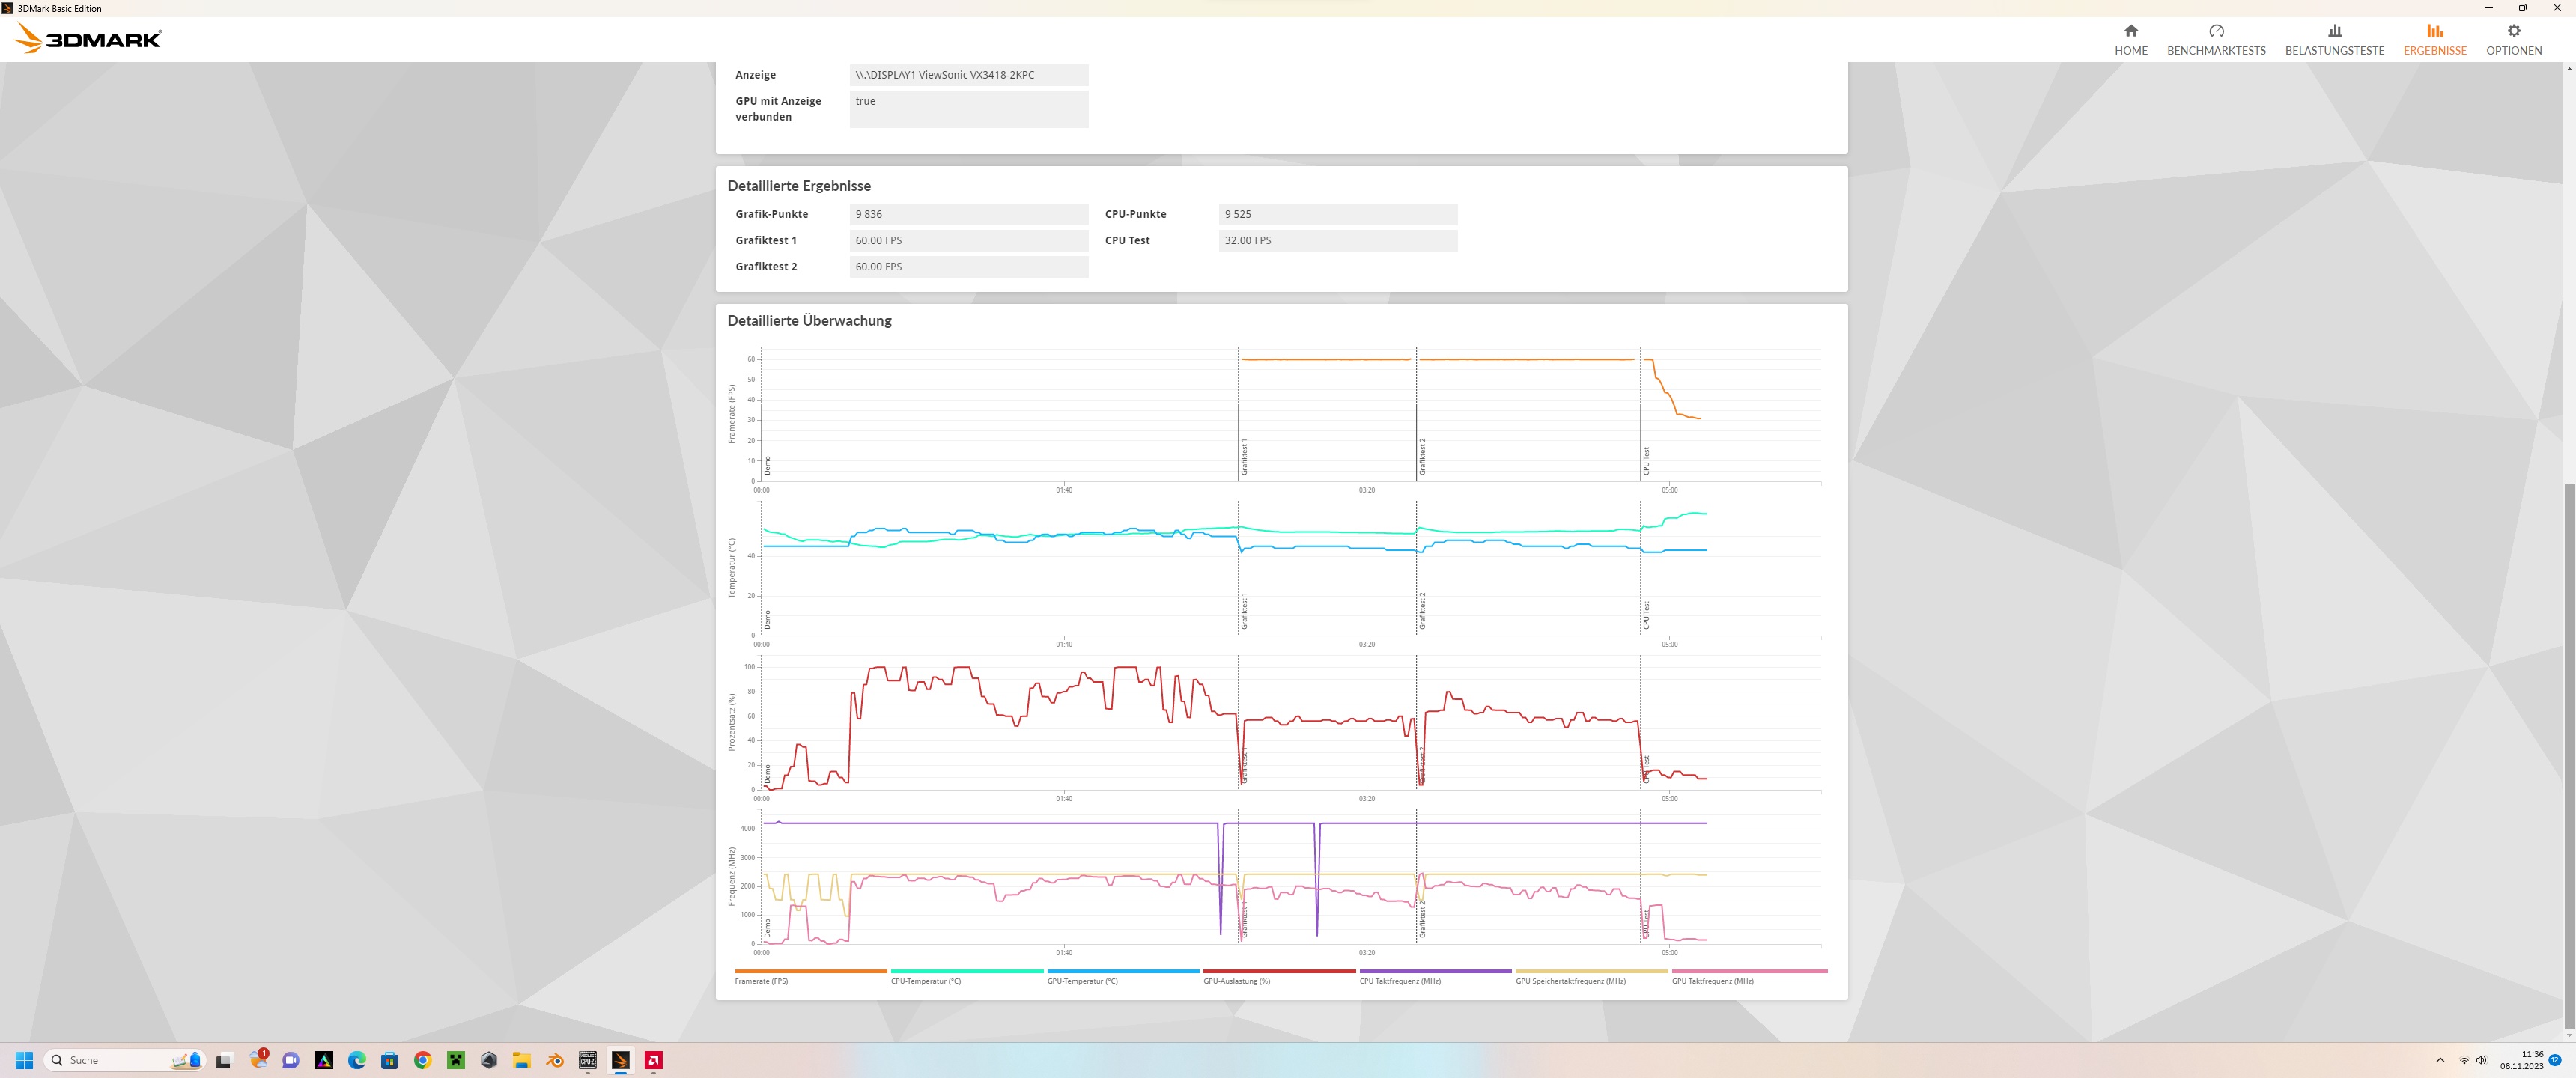Viewport: 2576px width, 1078px height.
Task: Open CPU-Z from the taskbar
Action: tap(588, 1060)
